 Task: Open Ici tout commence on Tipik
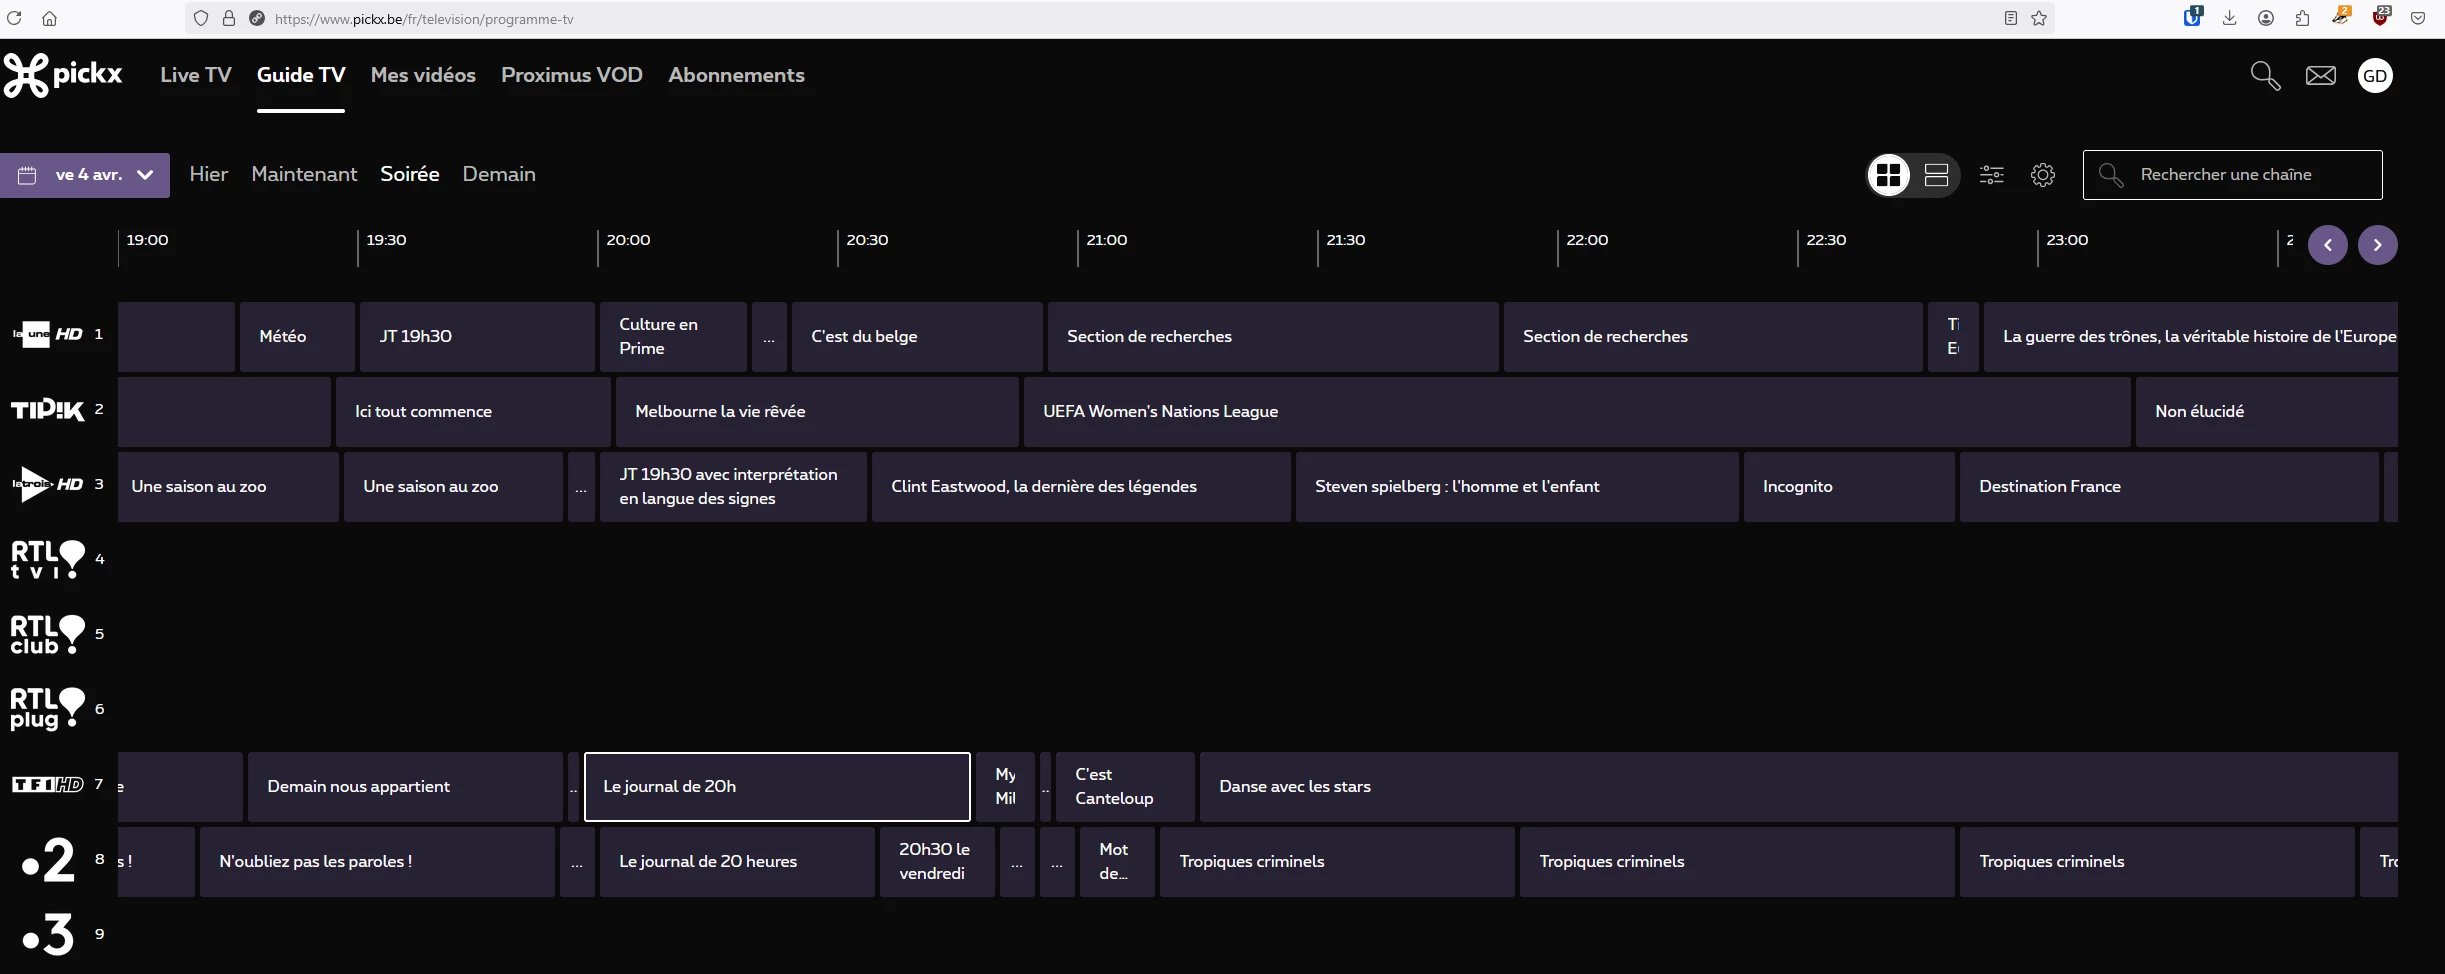coord(473,412)
